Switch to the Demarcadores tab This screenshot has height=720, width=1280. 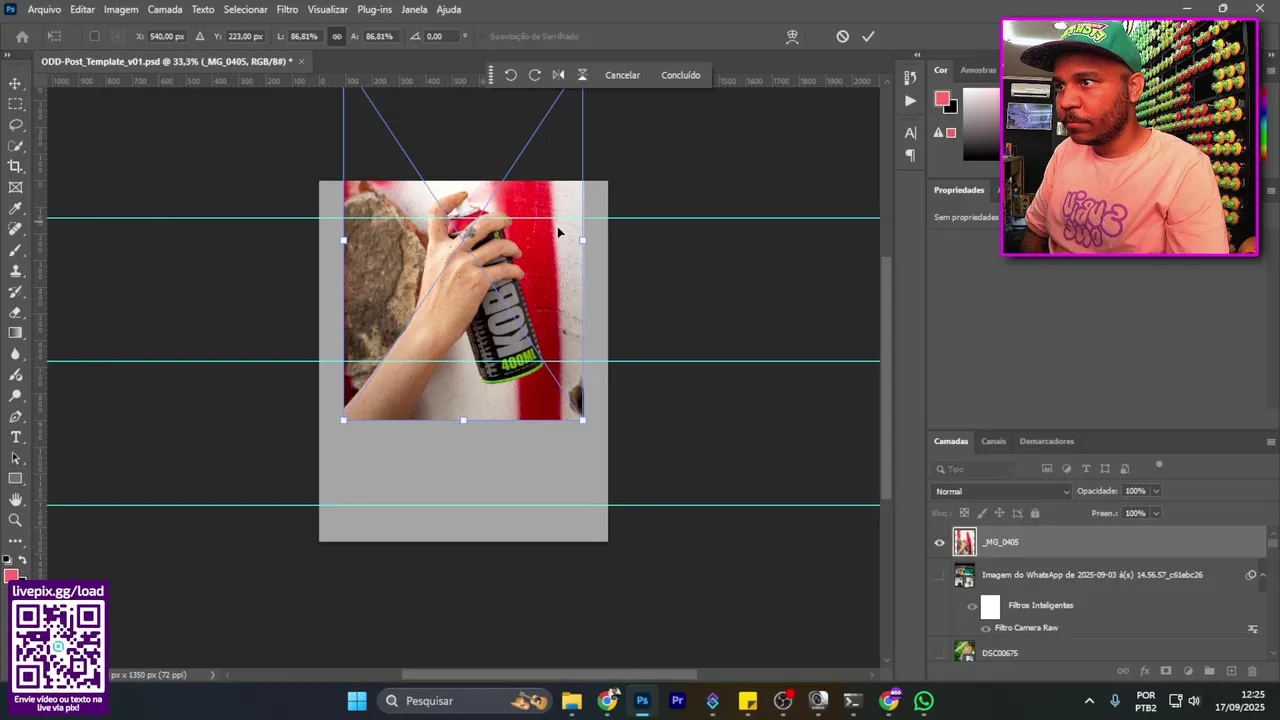pyautogui.click(x=1046, y=441)
